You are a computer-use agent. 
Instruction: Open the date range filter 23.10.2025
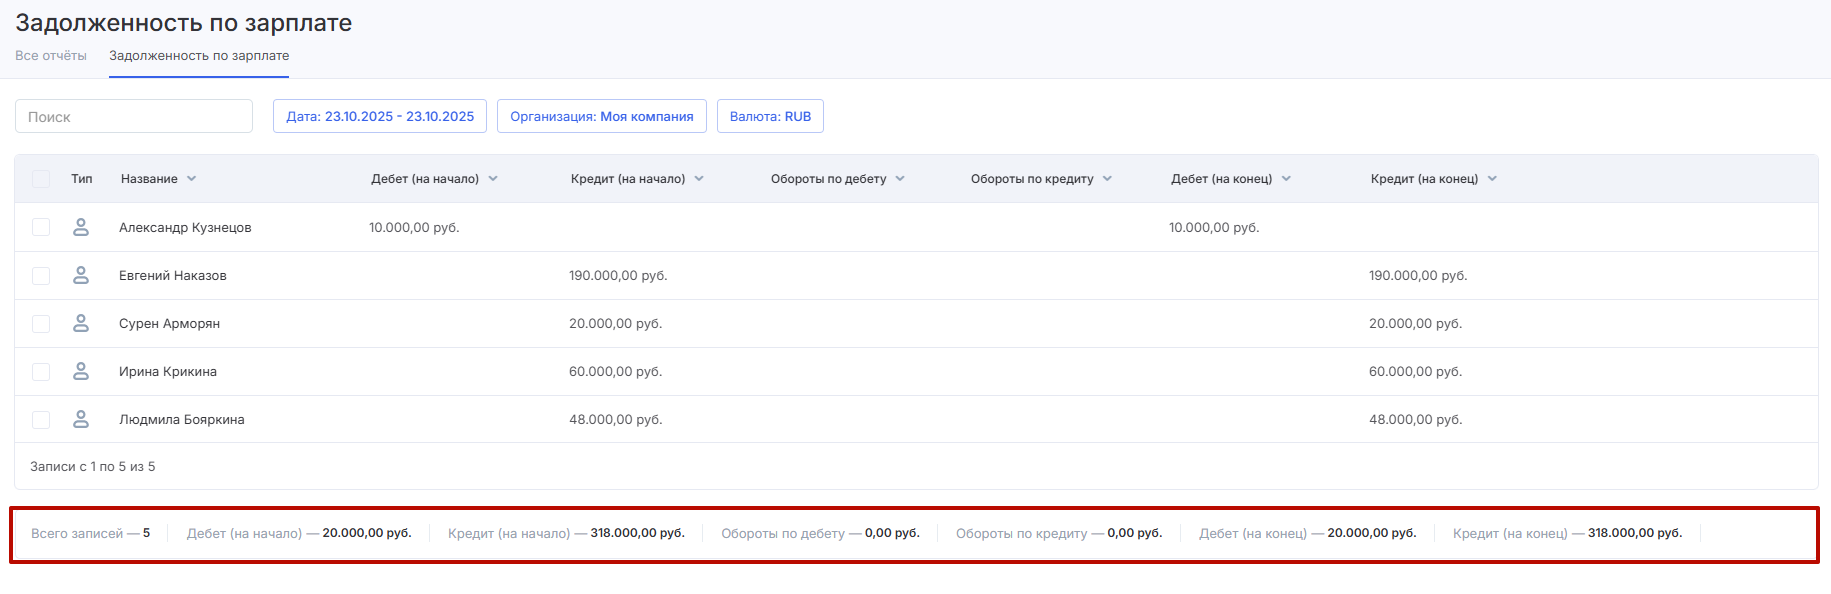click(380, 116)
